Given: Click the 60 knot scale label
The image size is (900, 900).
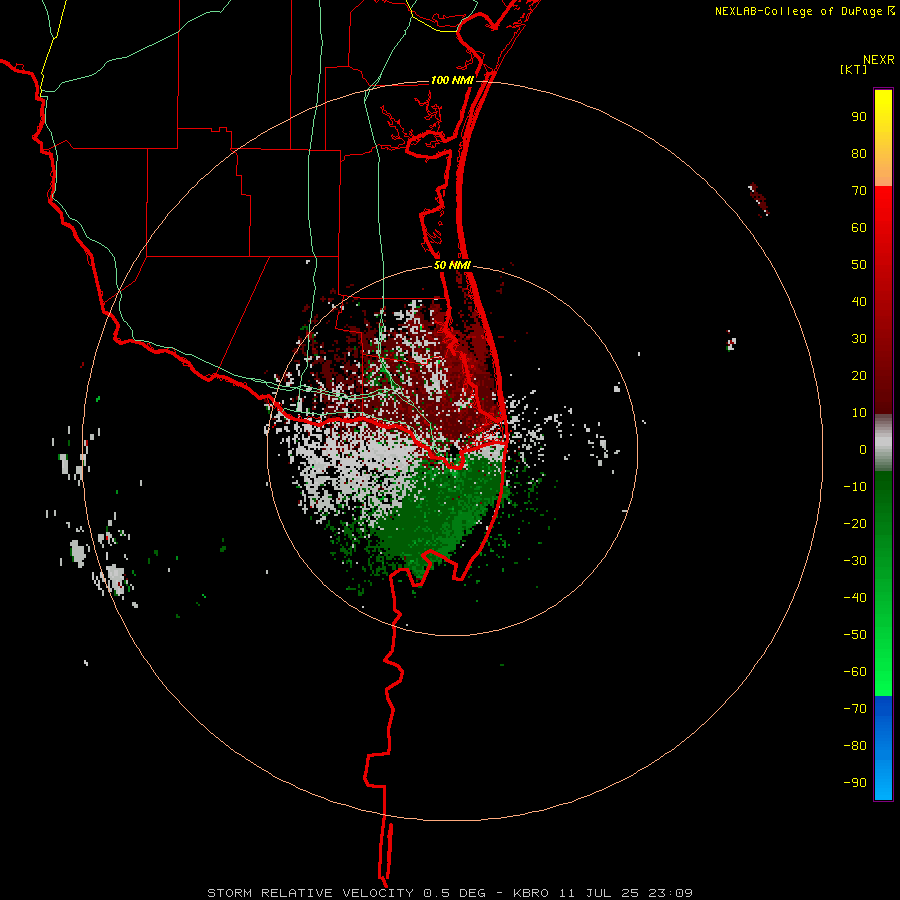Looking at the screenshot, I should 859,228.
